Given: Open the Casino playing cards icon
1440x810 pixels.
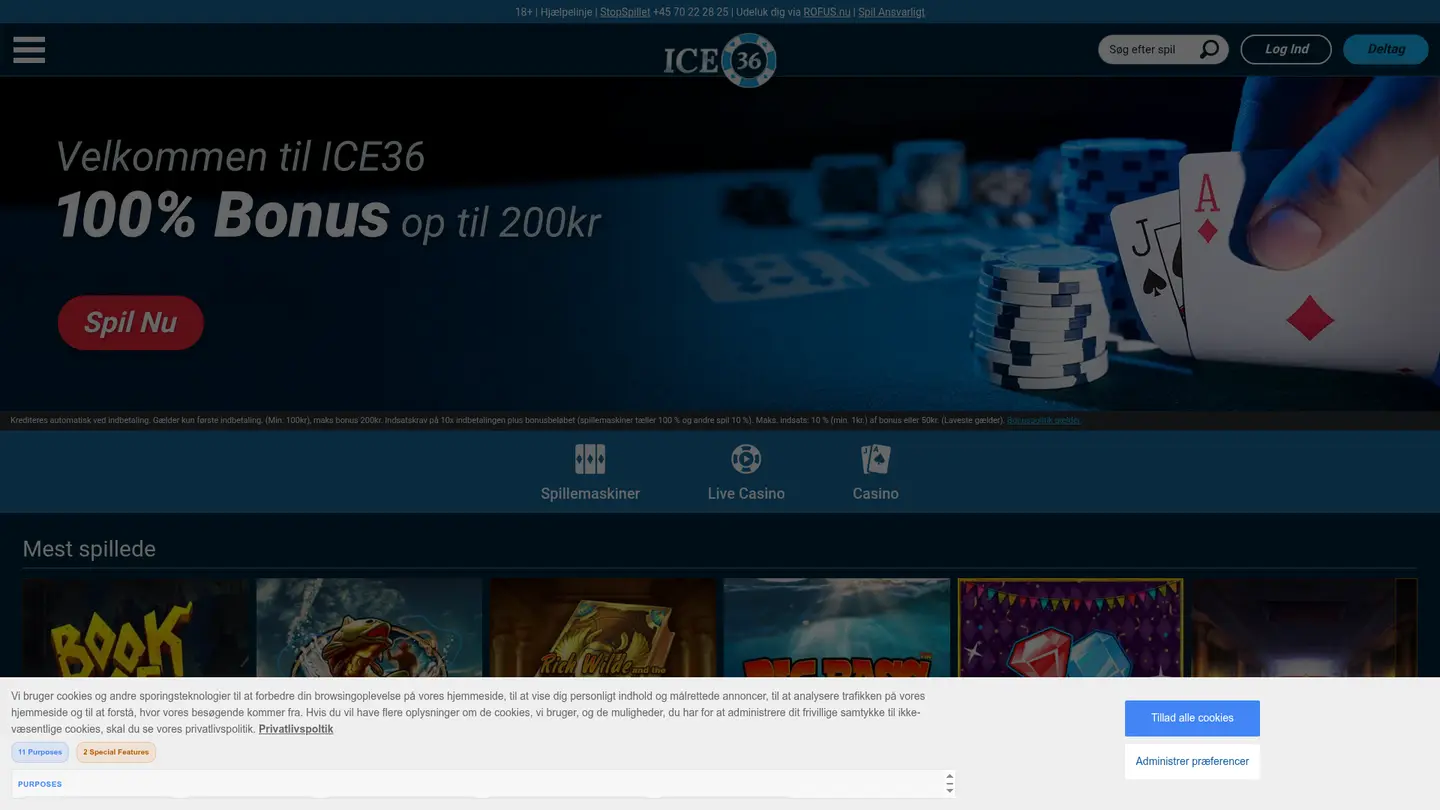Looking at the screenshot, I should point(875,459).
